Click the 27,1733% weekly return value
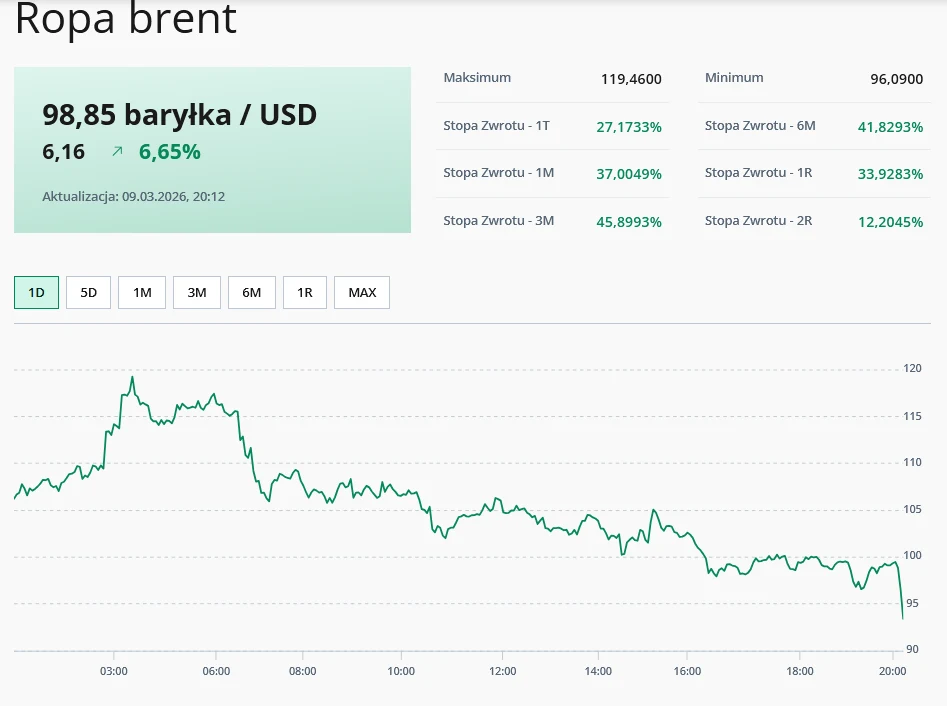947x706 pixels. tap(629, 126)
